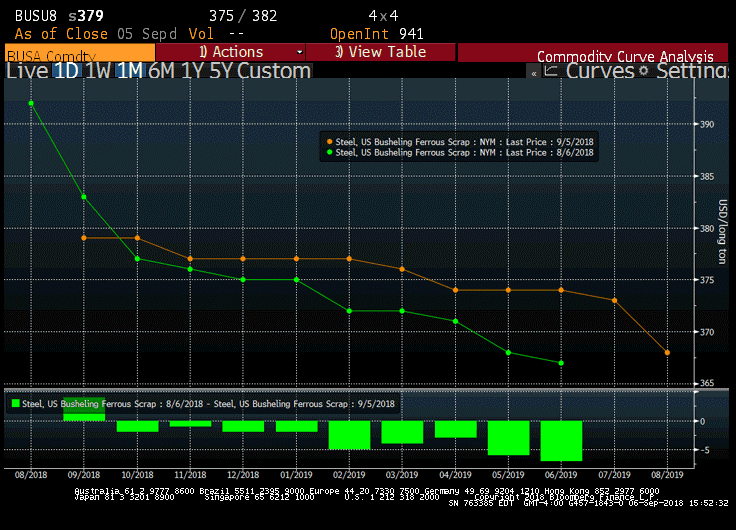
Task: Click the green curve peak at 08/2018
Action: [31, 103]
